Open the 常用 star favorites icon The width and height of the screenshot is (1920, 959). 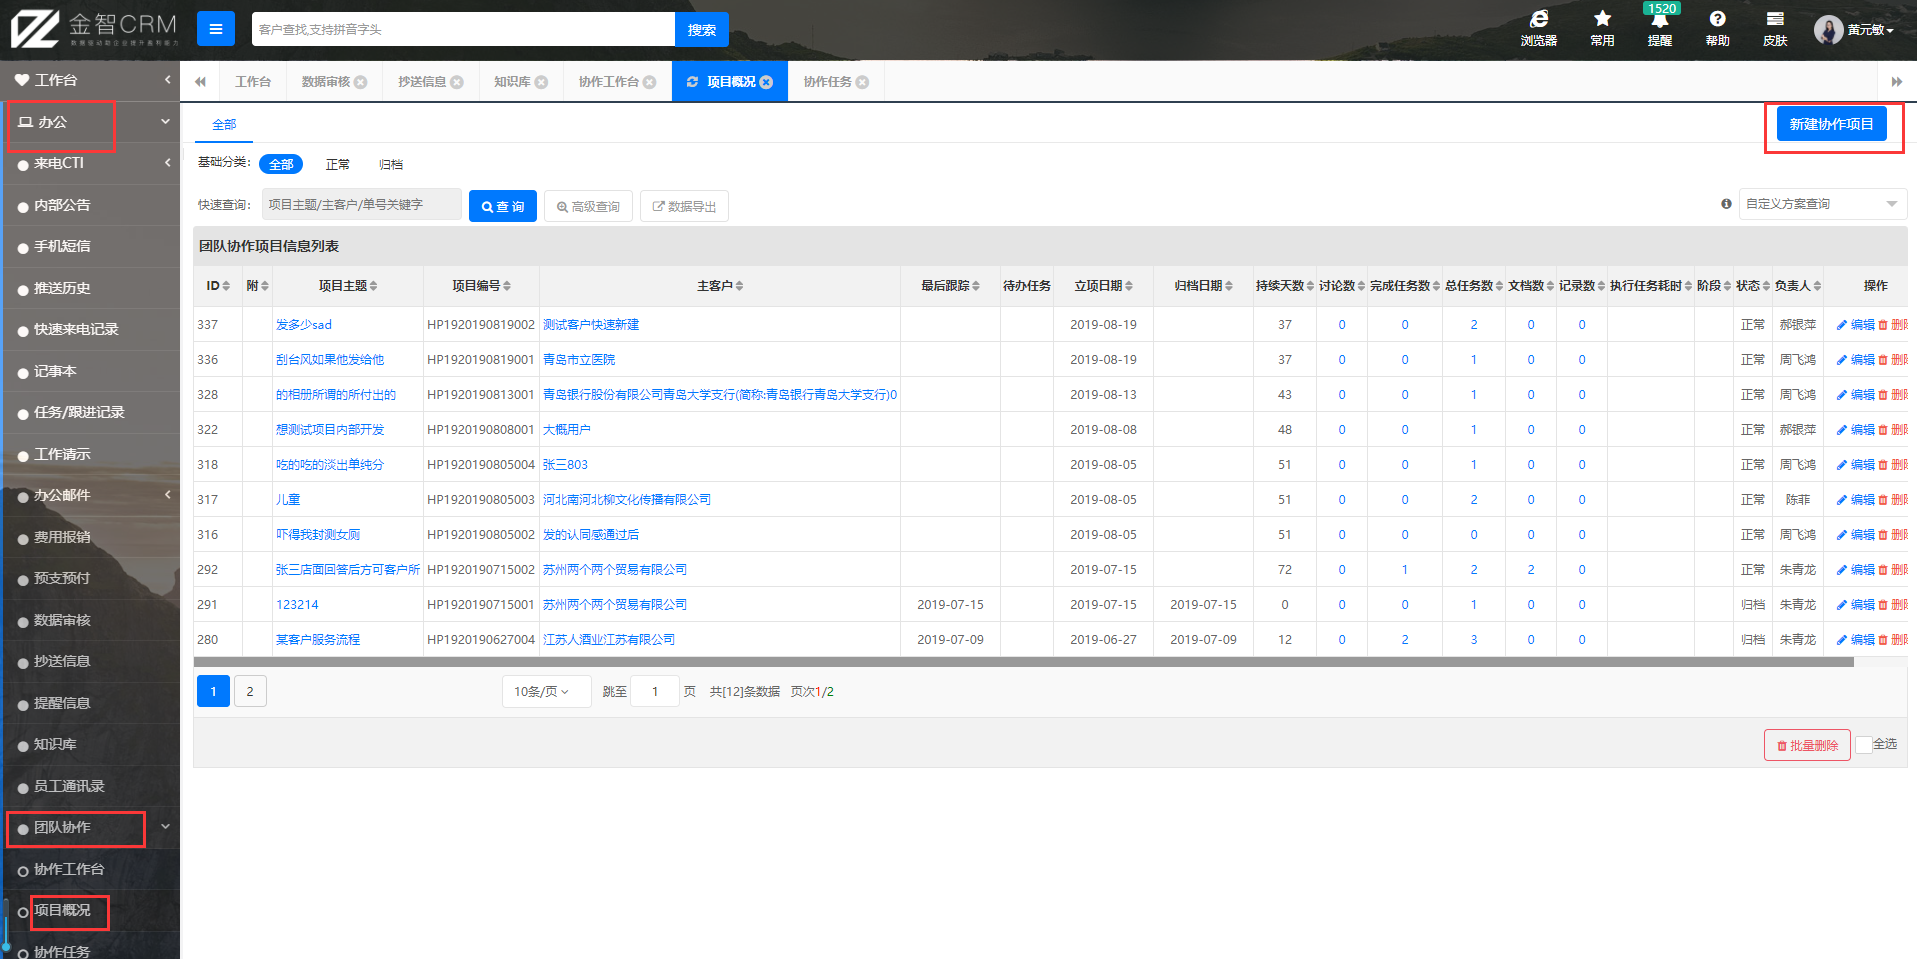coord(1602,28)
